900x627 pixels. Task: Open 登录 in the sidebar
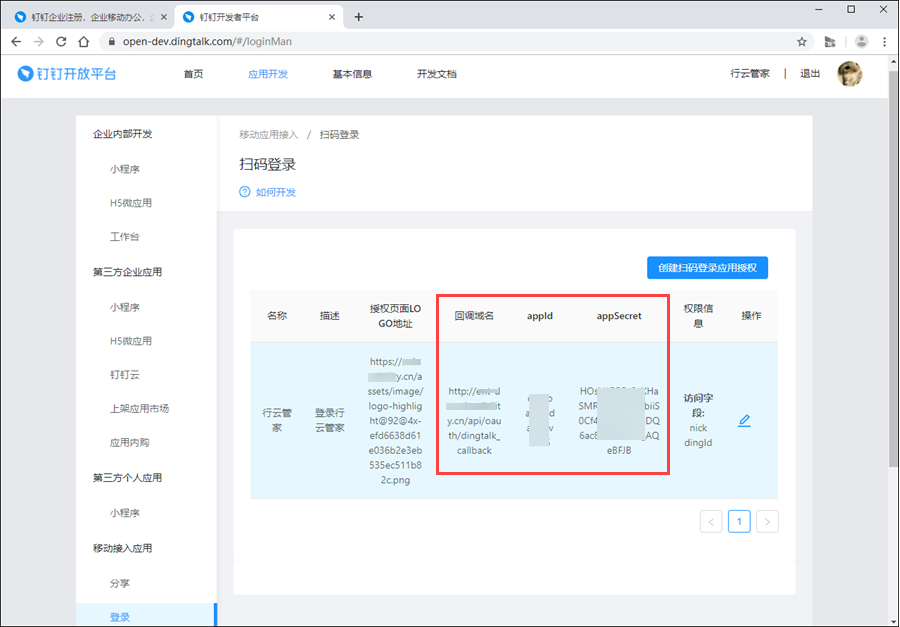click(146, 617)
